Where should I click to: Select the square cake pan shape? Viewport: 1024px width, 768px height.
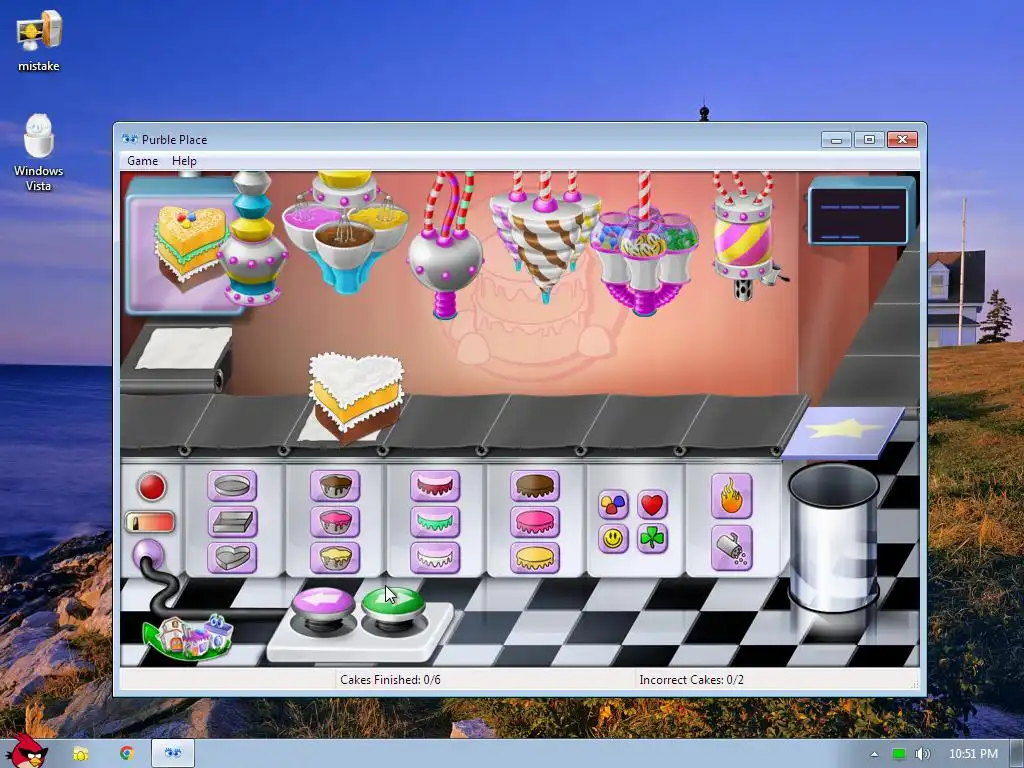click(x=232, y=522)
